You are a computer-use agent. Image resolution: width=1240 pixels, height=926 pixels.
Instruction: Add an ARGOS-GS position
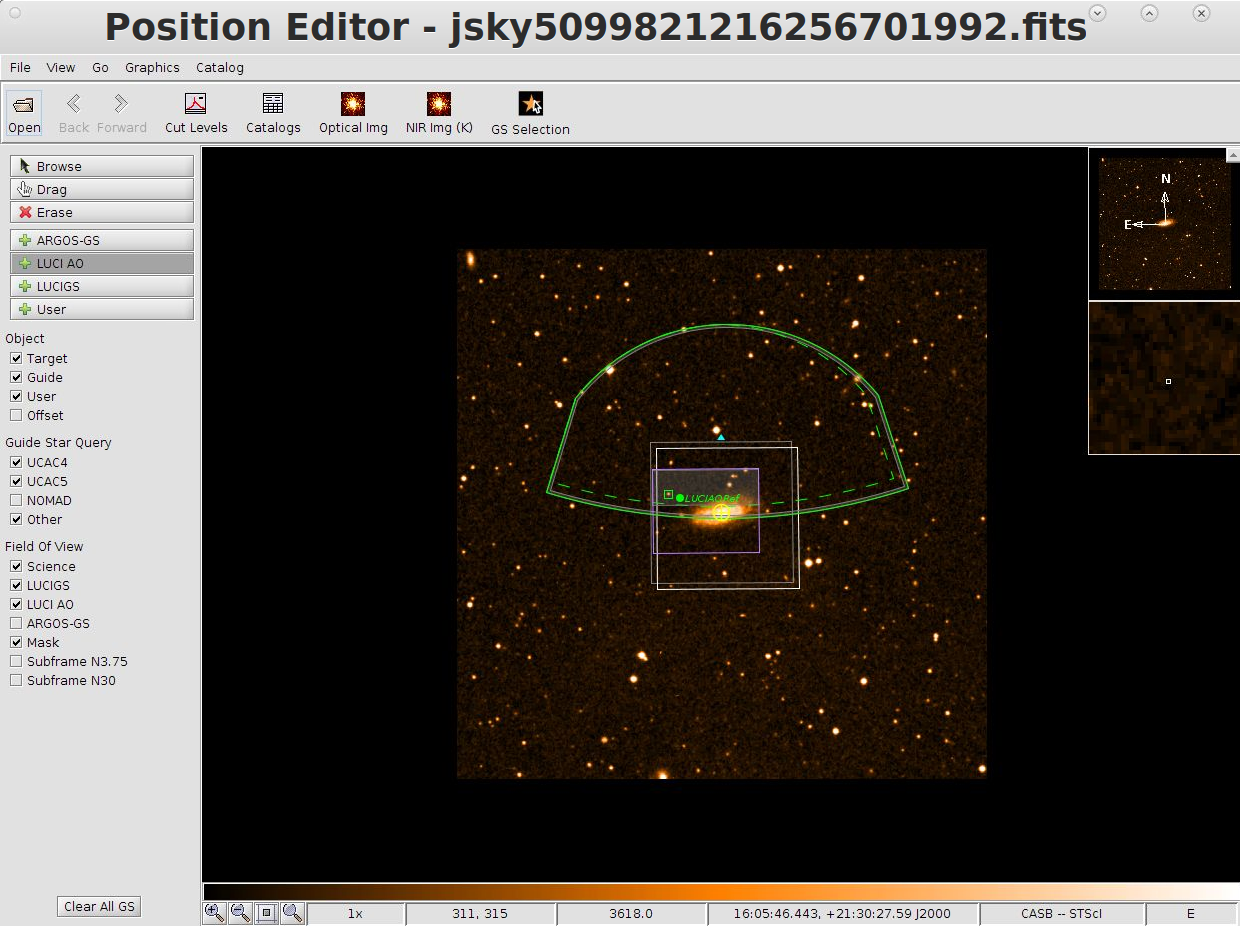coord(102,240)
